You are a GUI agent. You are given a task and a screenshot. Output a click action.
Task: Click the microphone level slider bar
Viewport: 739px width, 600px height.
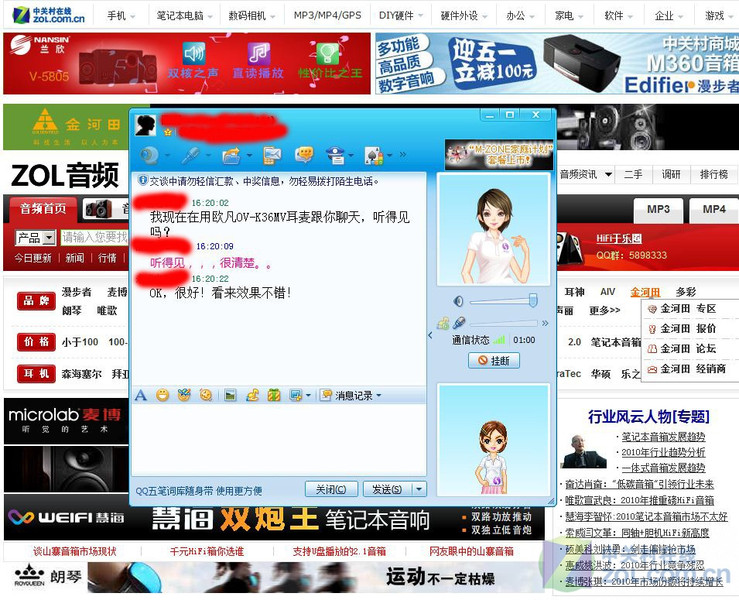(503, 323)
